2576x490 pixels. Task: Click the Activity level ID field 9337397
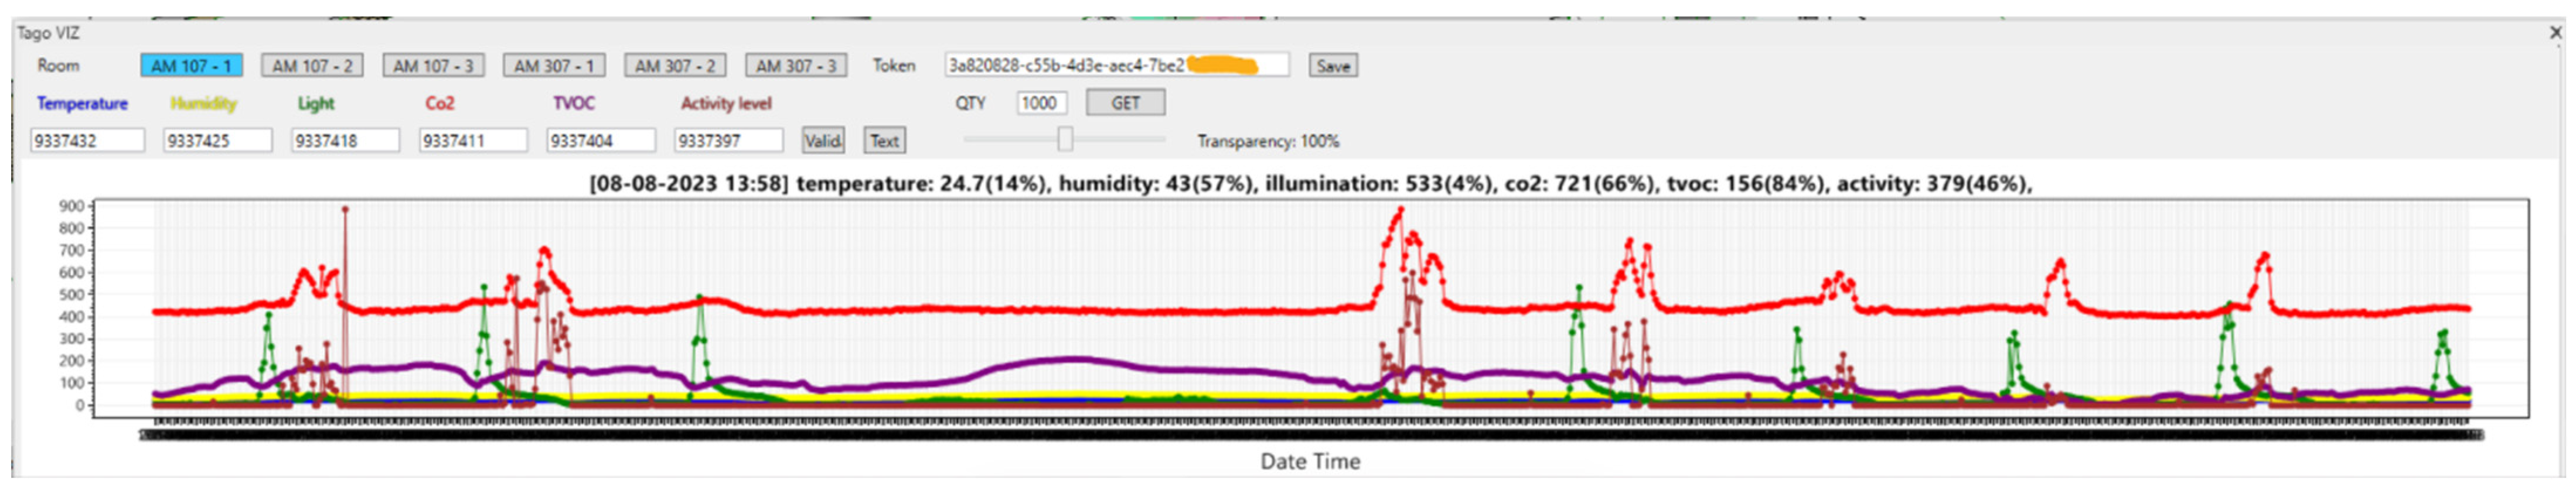(728, 141)
